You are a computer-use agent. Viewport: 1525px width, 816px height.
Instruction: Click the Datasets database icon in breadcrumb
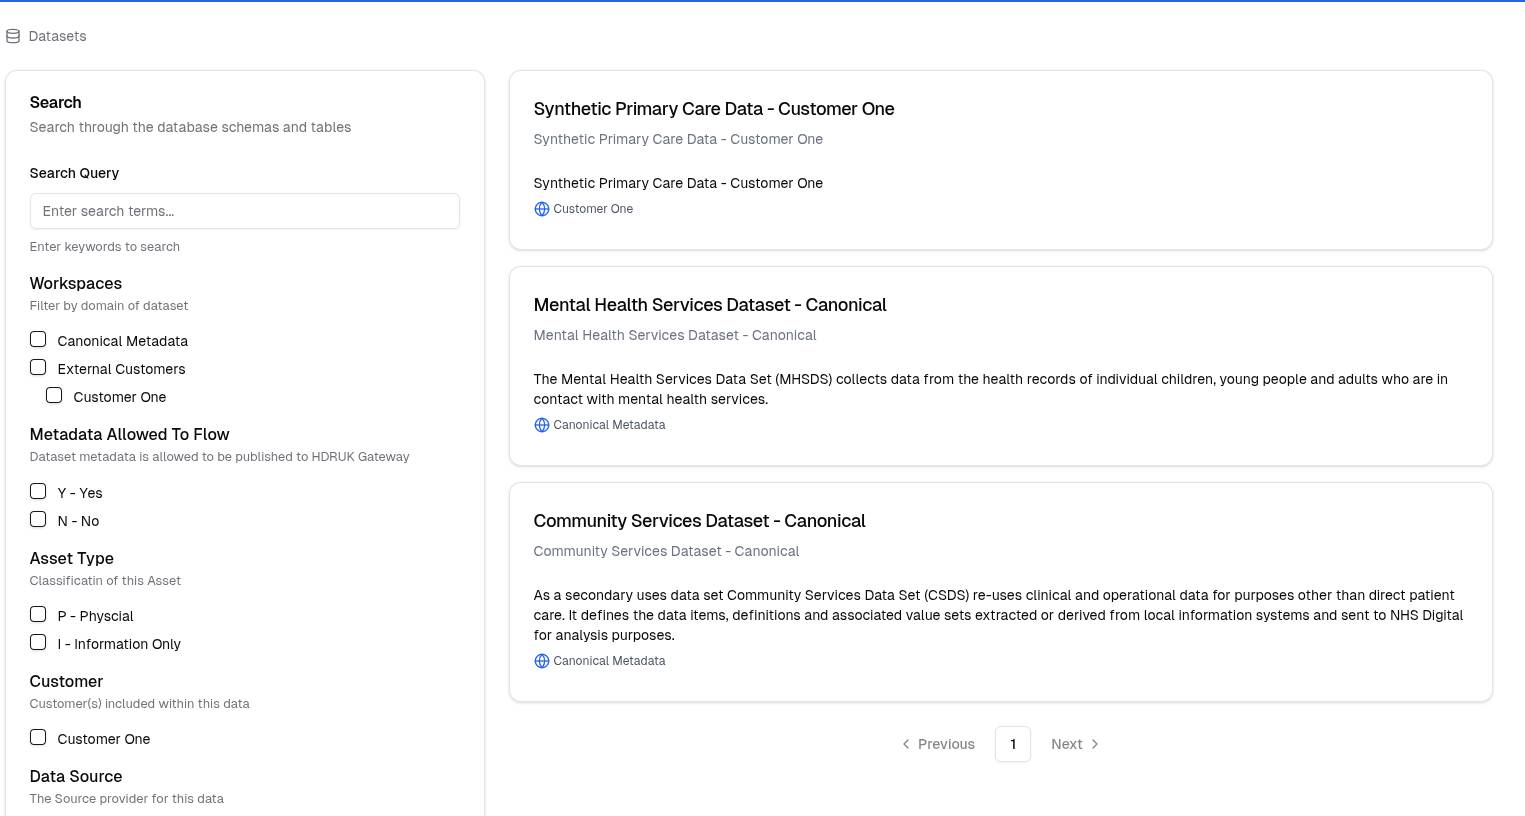click(13, 36)
